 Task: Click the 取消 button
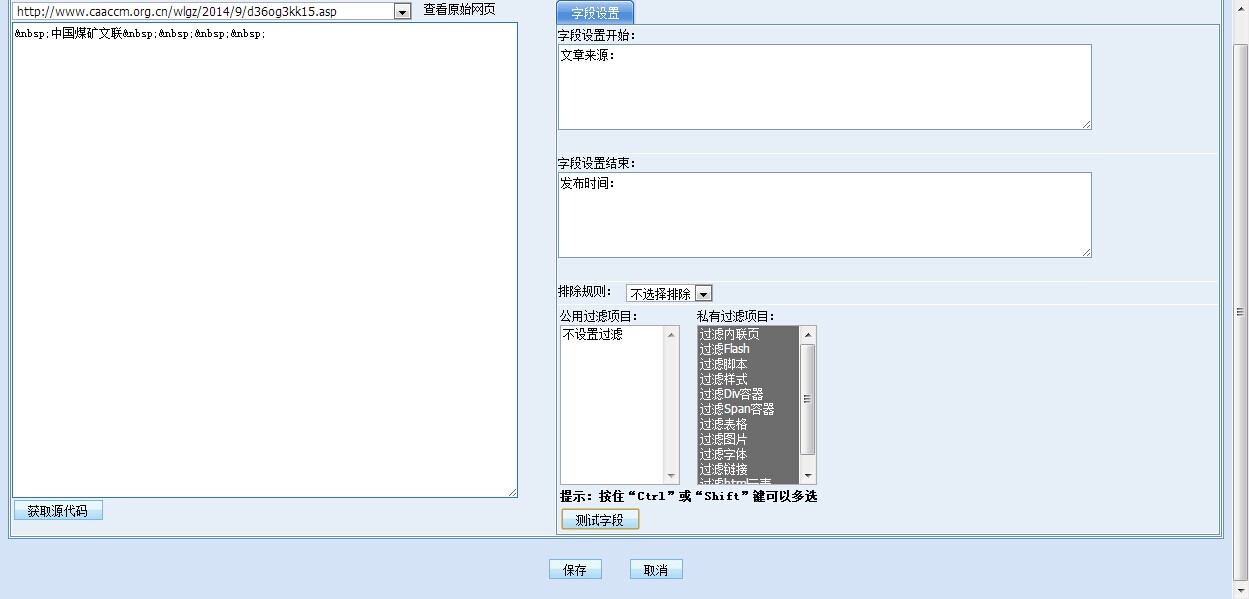point(656,570)
